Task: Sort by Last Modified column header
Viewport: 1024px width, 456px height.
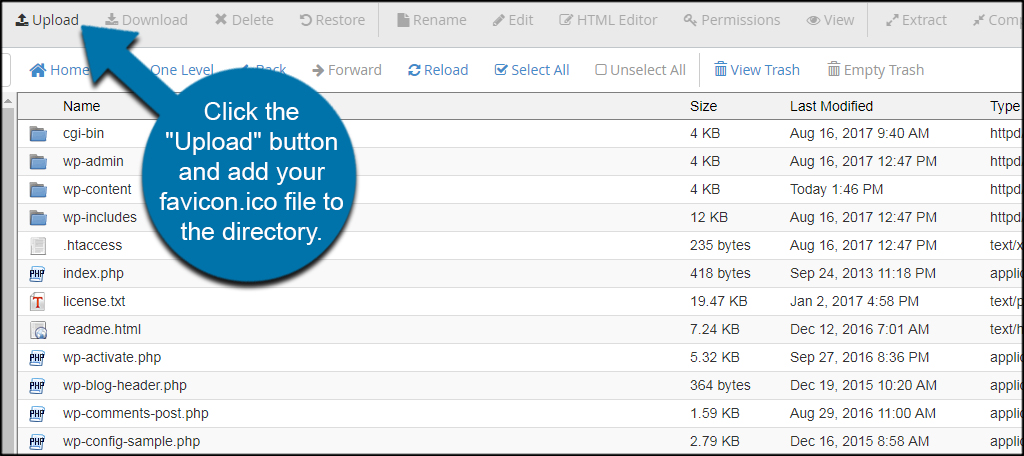Action: click(x=831, y=106)
